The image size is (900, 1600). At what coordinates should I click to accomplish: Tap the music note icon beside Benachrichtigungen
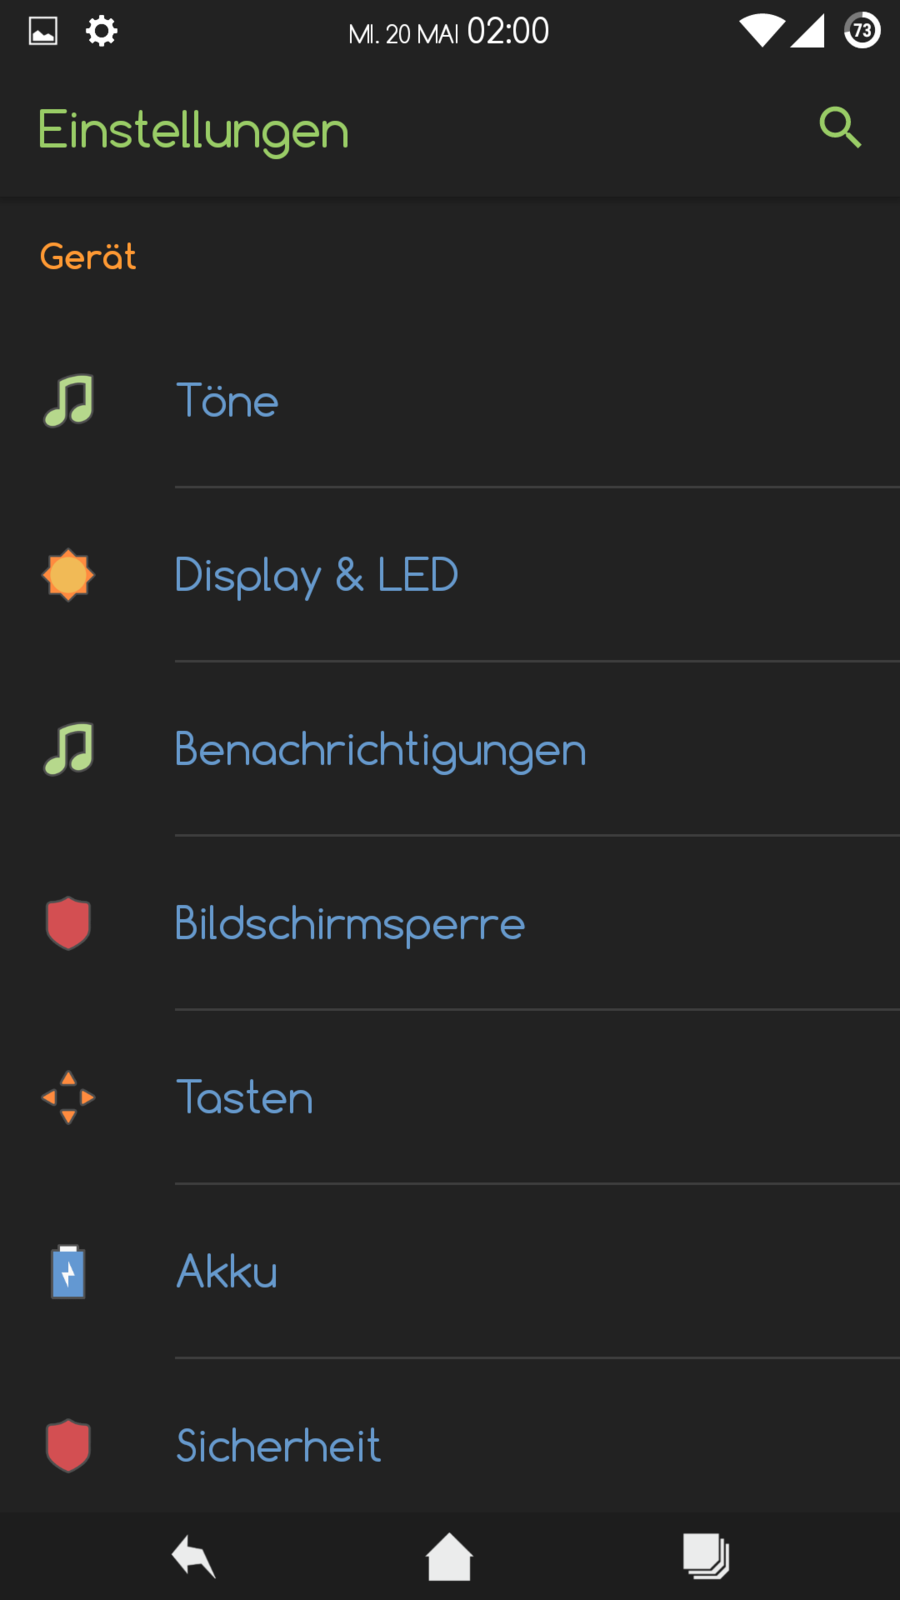click(x=68, y=749)
